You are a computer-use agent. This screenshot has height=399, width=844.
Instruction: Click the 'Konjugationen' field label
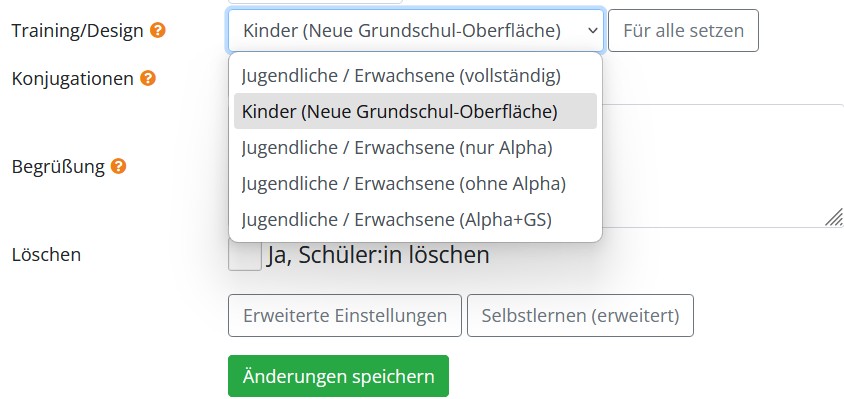pyautogui.click(x=73, y=79)
